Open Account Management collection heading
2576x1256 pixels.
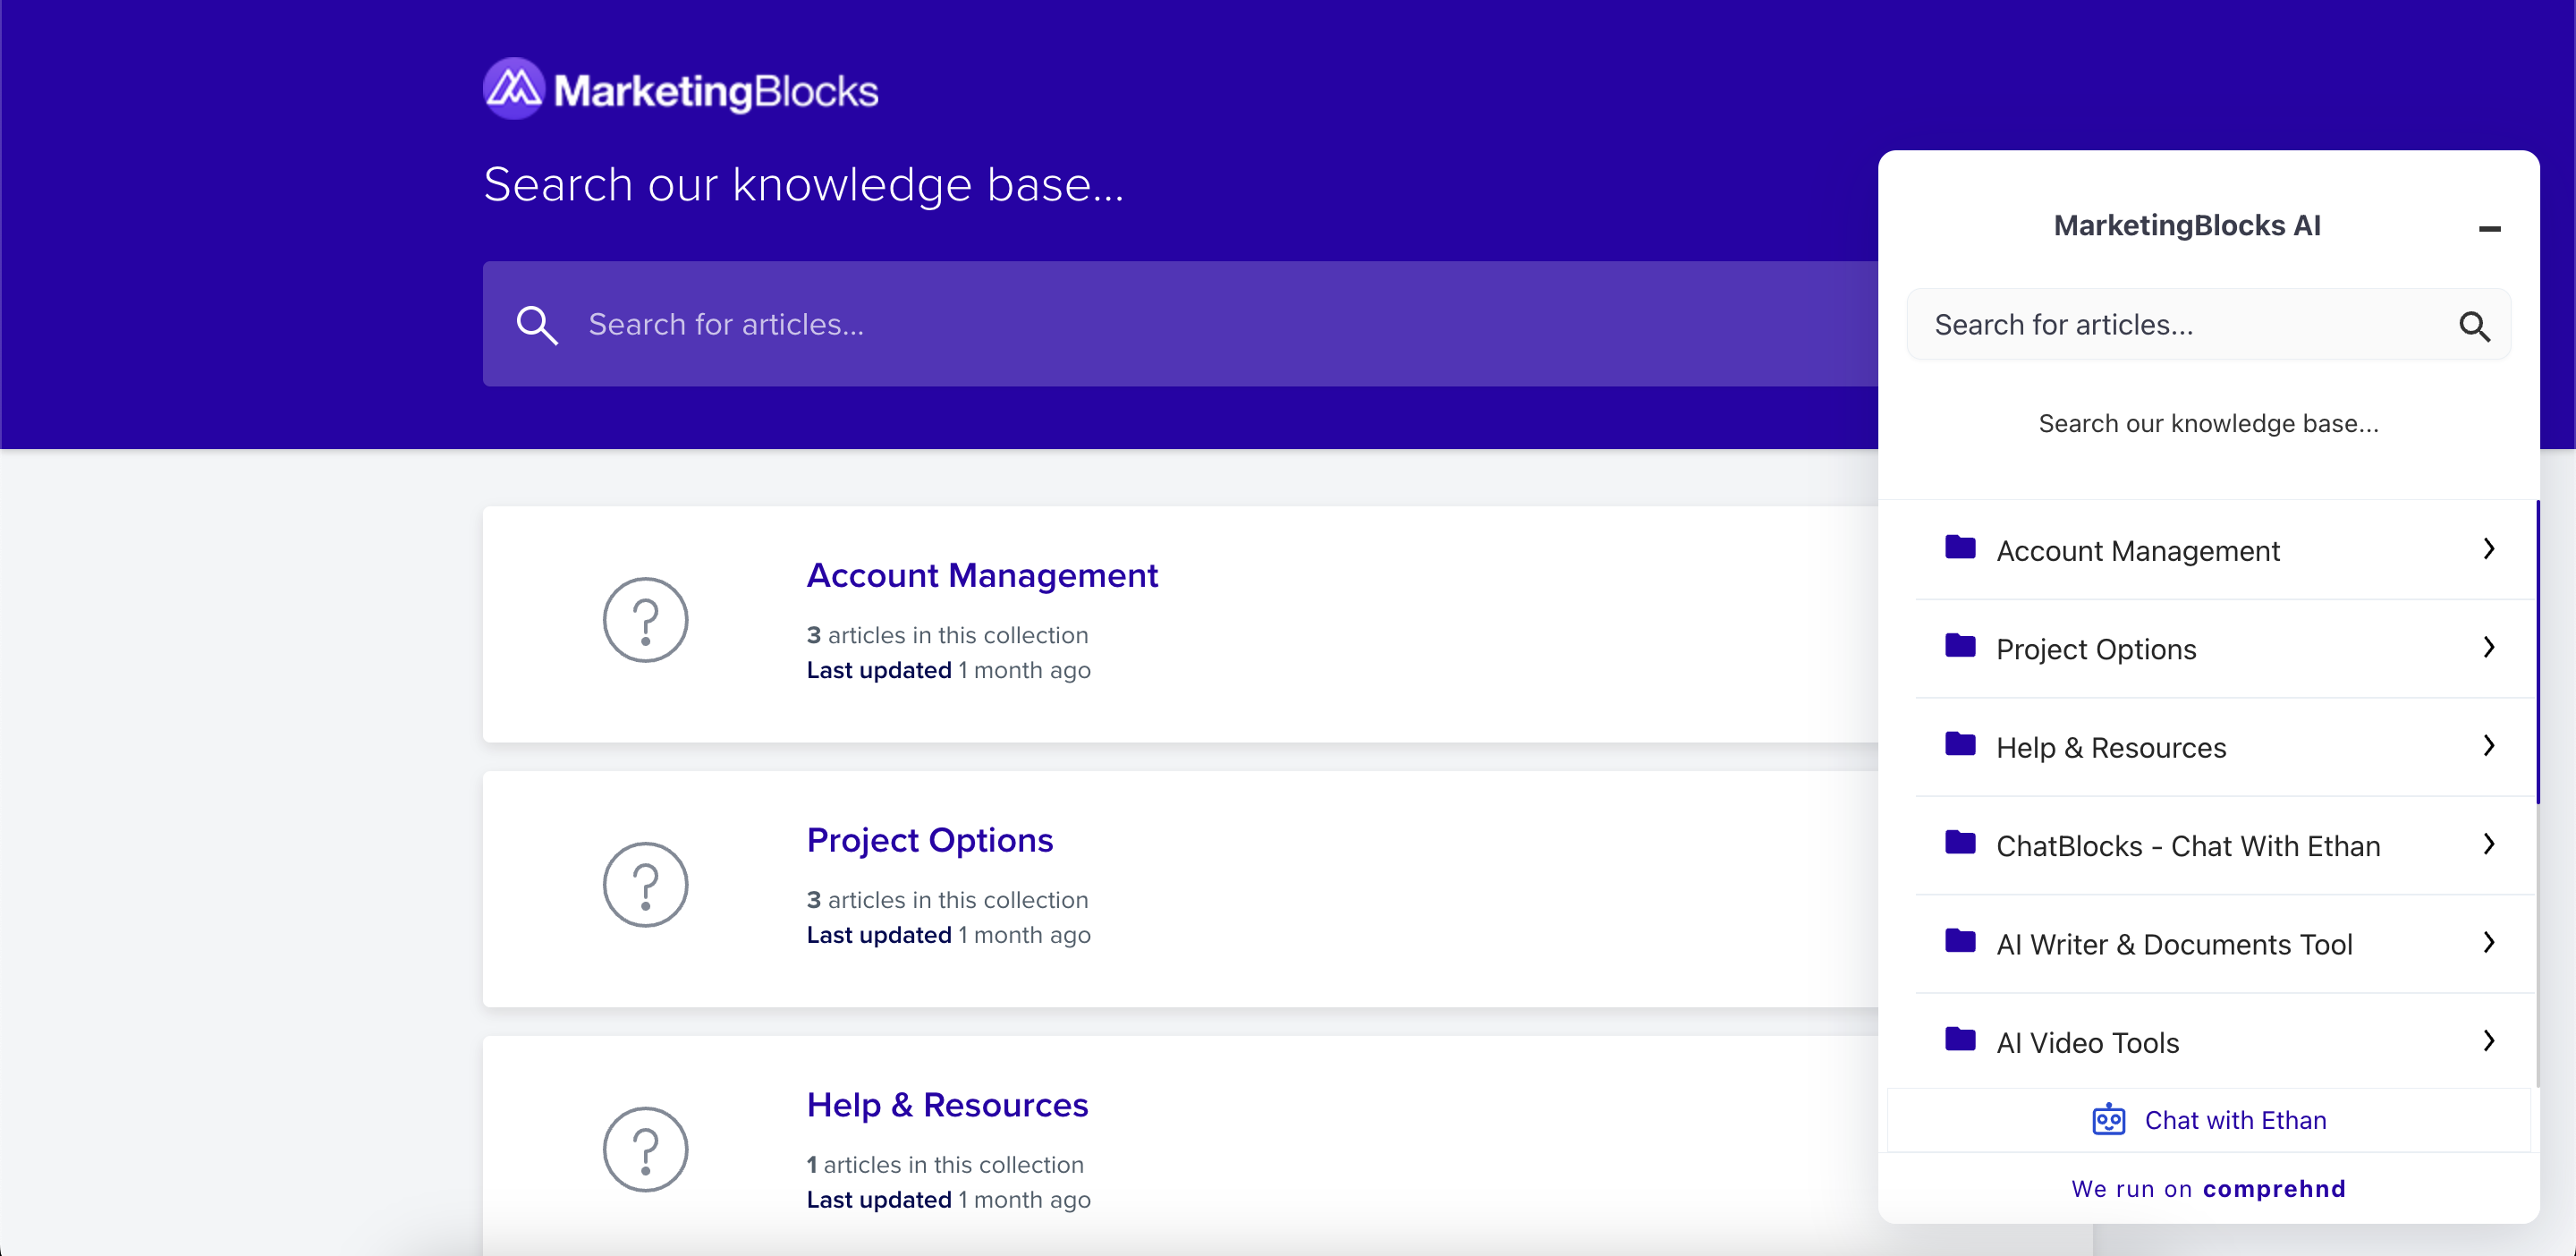(981, 575)
